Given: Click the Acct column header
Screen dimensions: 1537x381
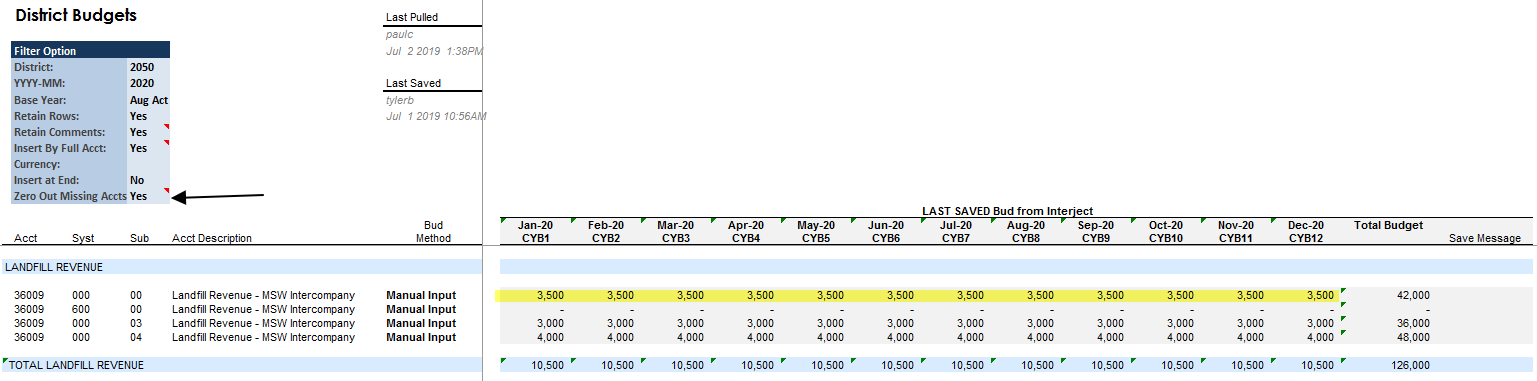Looking at the screenshot, I should 26,238.
